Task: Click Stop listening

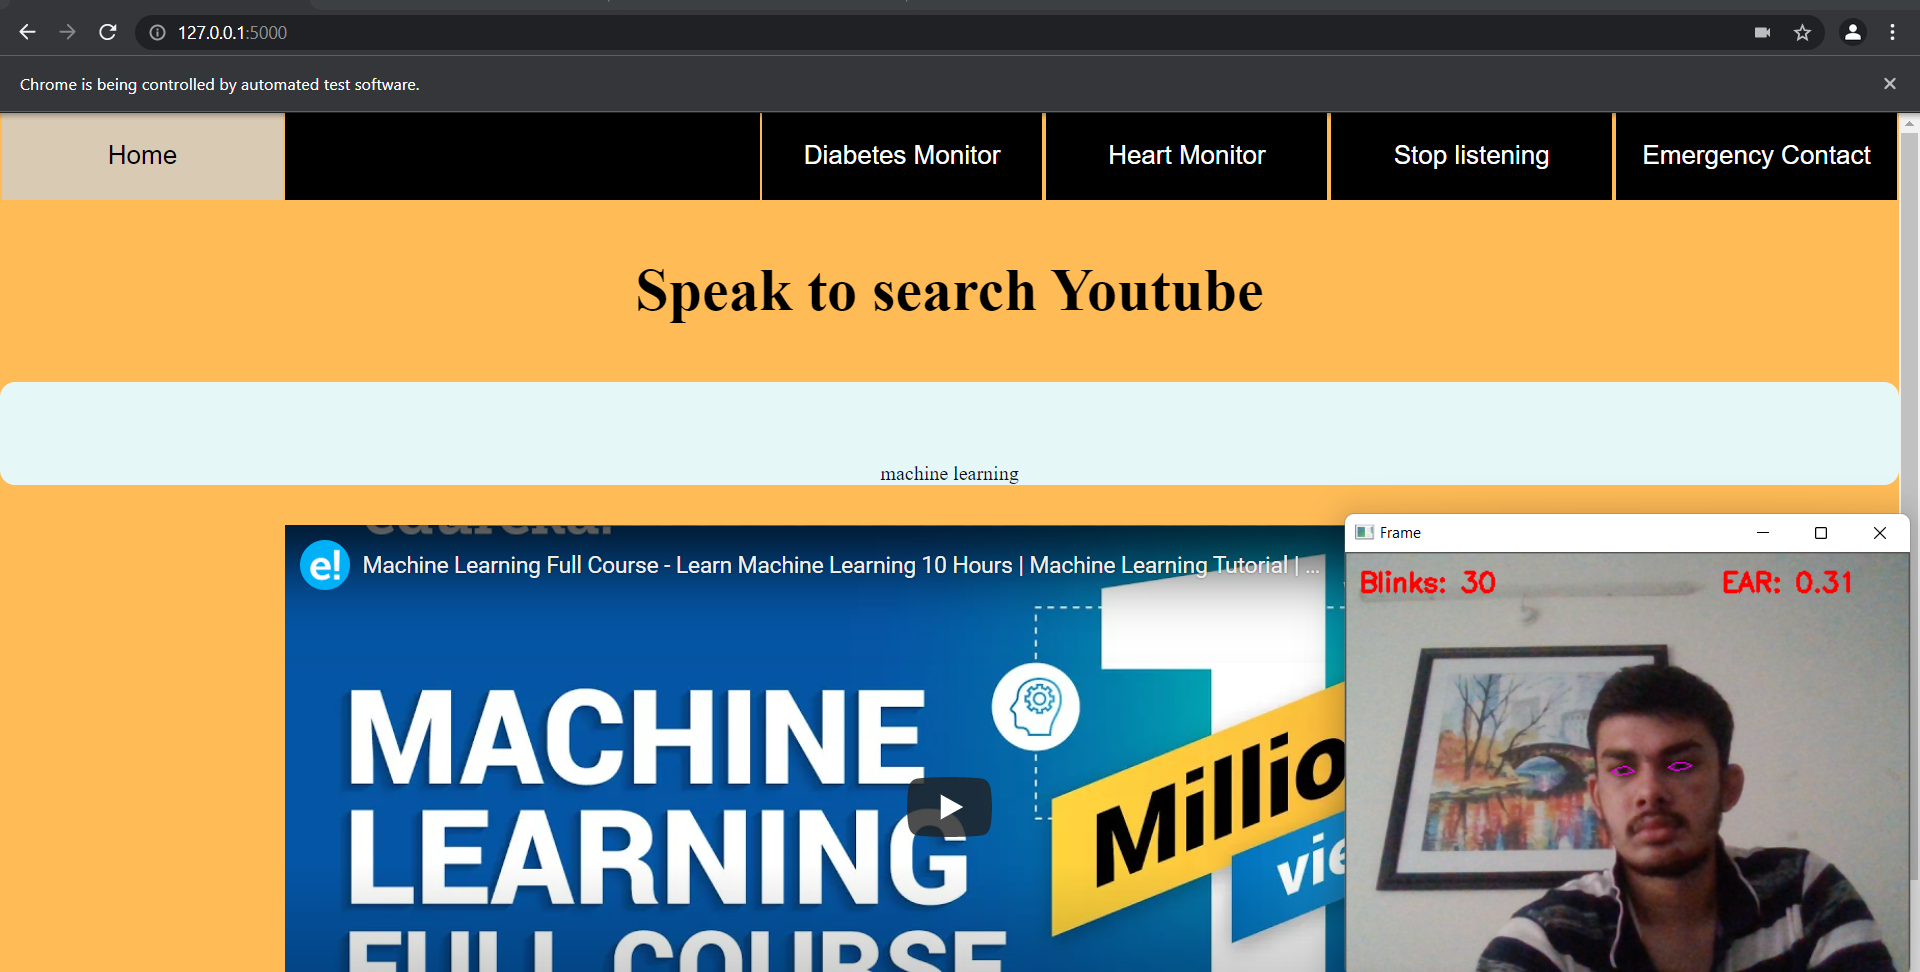Action: pyautogui.click(x=1472, y=156)
